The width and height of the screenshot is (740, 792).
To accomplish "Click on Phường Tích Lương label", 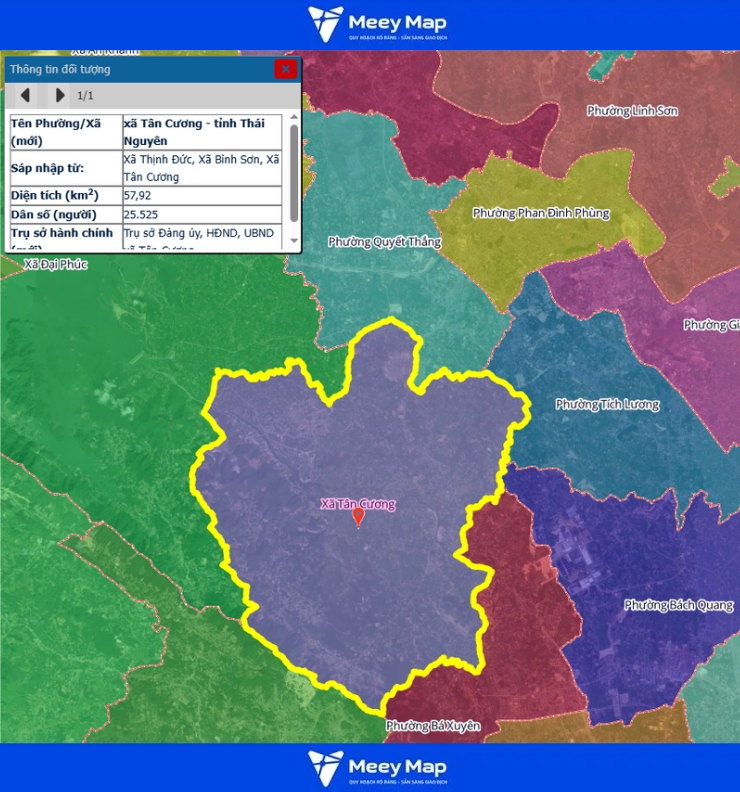I will pos(607,405).
